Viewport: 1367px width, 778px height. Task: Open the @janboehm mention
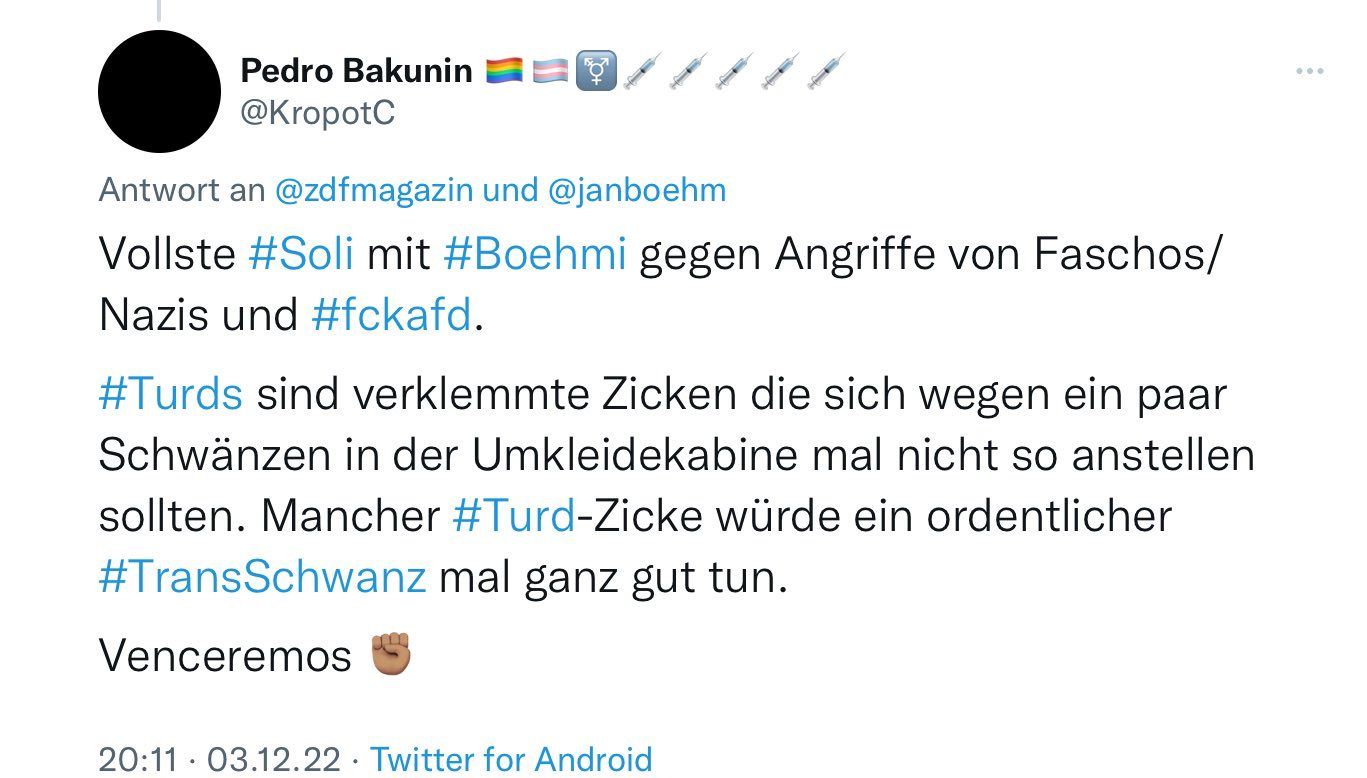point(637,190)
